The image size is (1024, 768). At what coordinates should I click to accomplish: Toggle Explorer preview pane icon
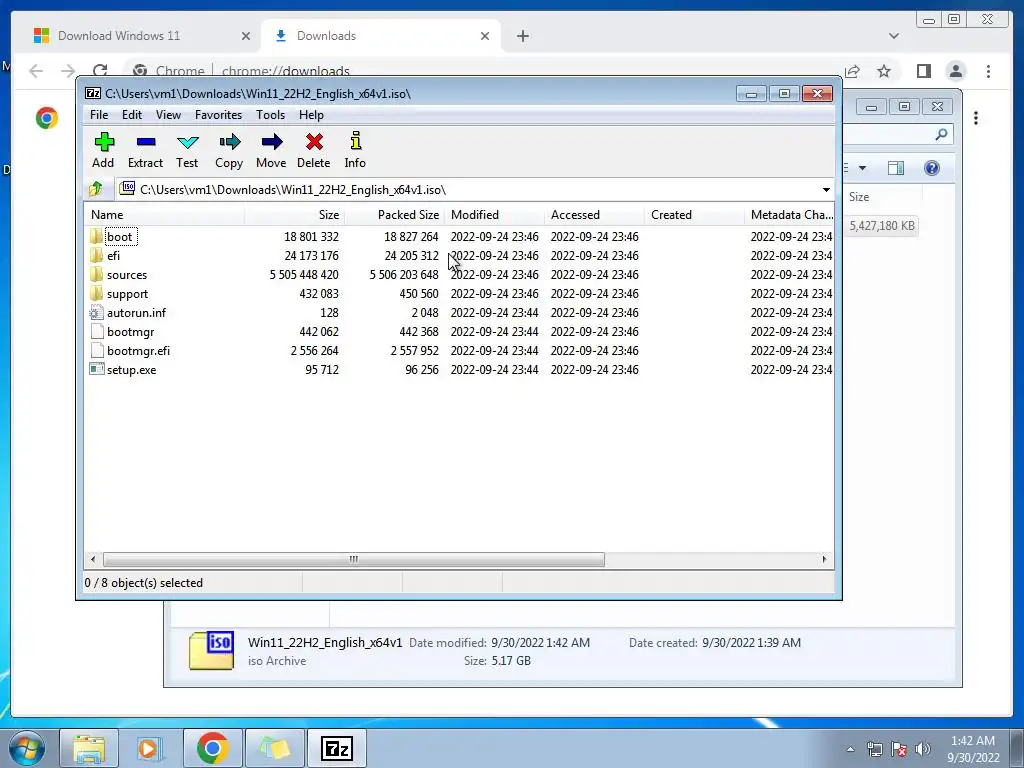point(896,168)
